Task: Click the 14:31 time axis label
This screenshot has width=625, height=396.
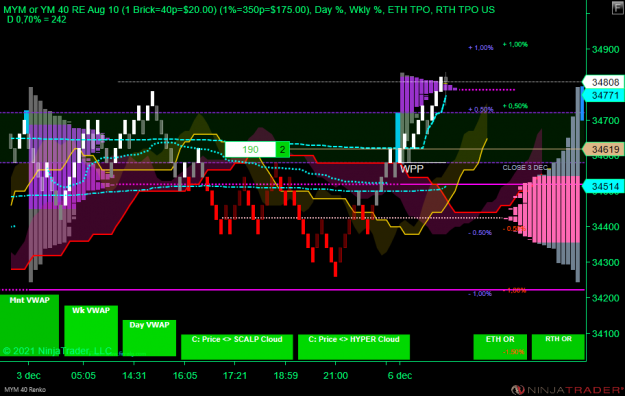Action: tap(134, 375)
